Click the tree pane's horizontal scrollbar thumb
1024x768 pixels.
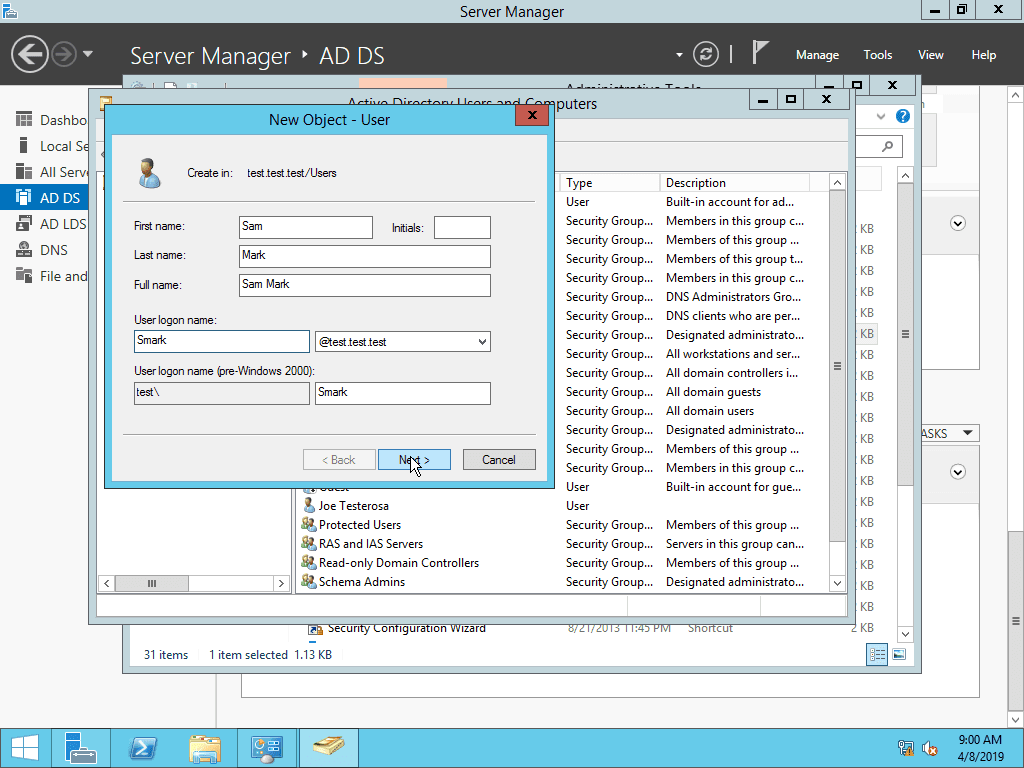click(152, 583)
